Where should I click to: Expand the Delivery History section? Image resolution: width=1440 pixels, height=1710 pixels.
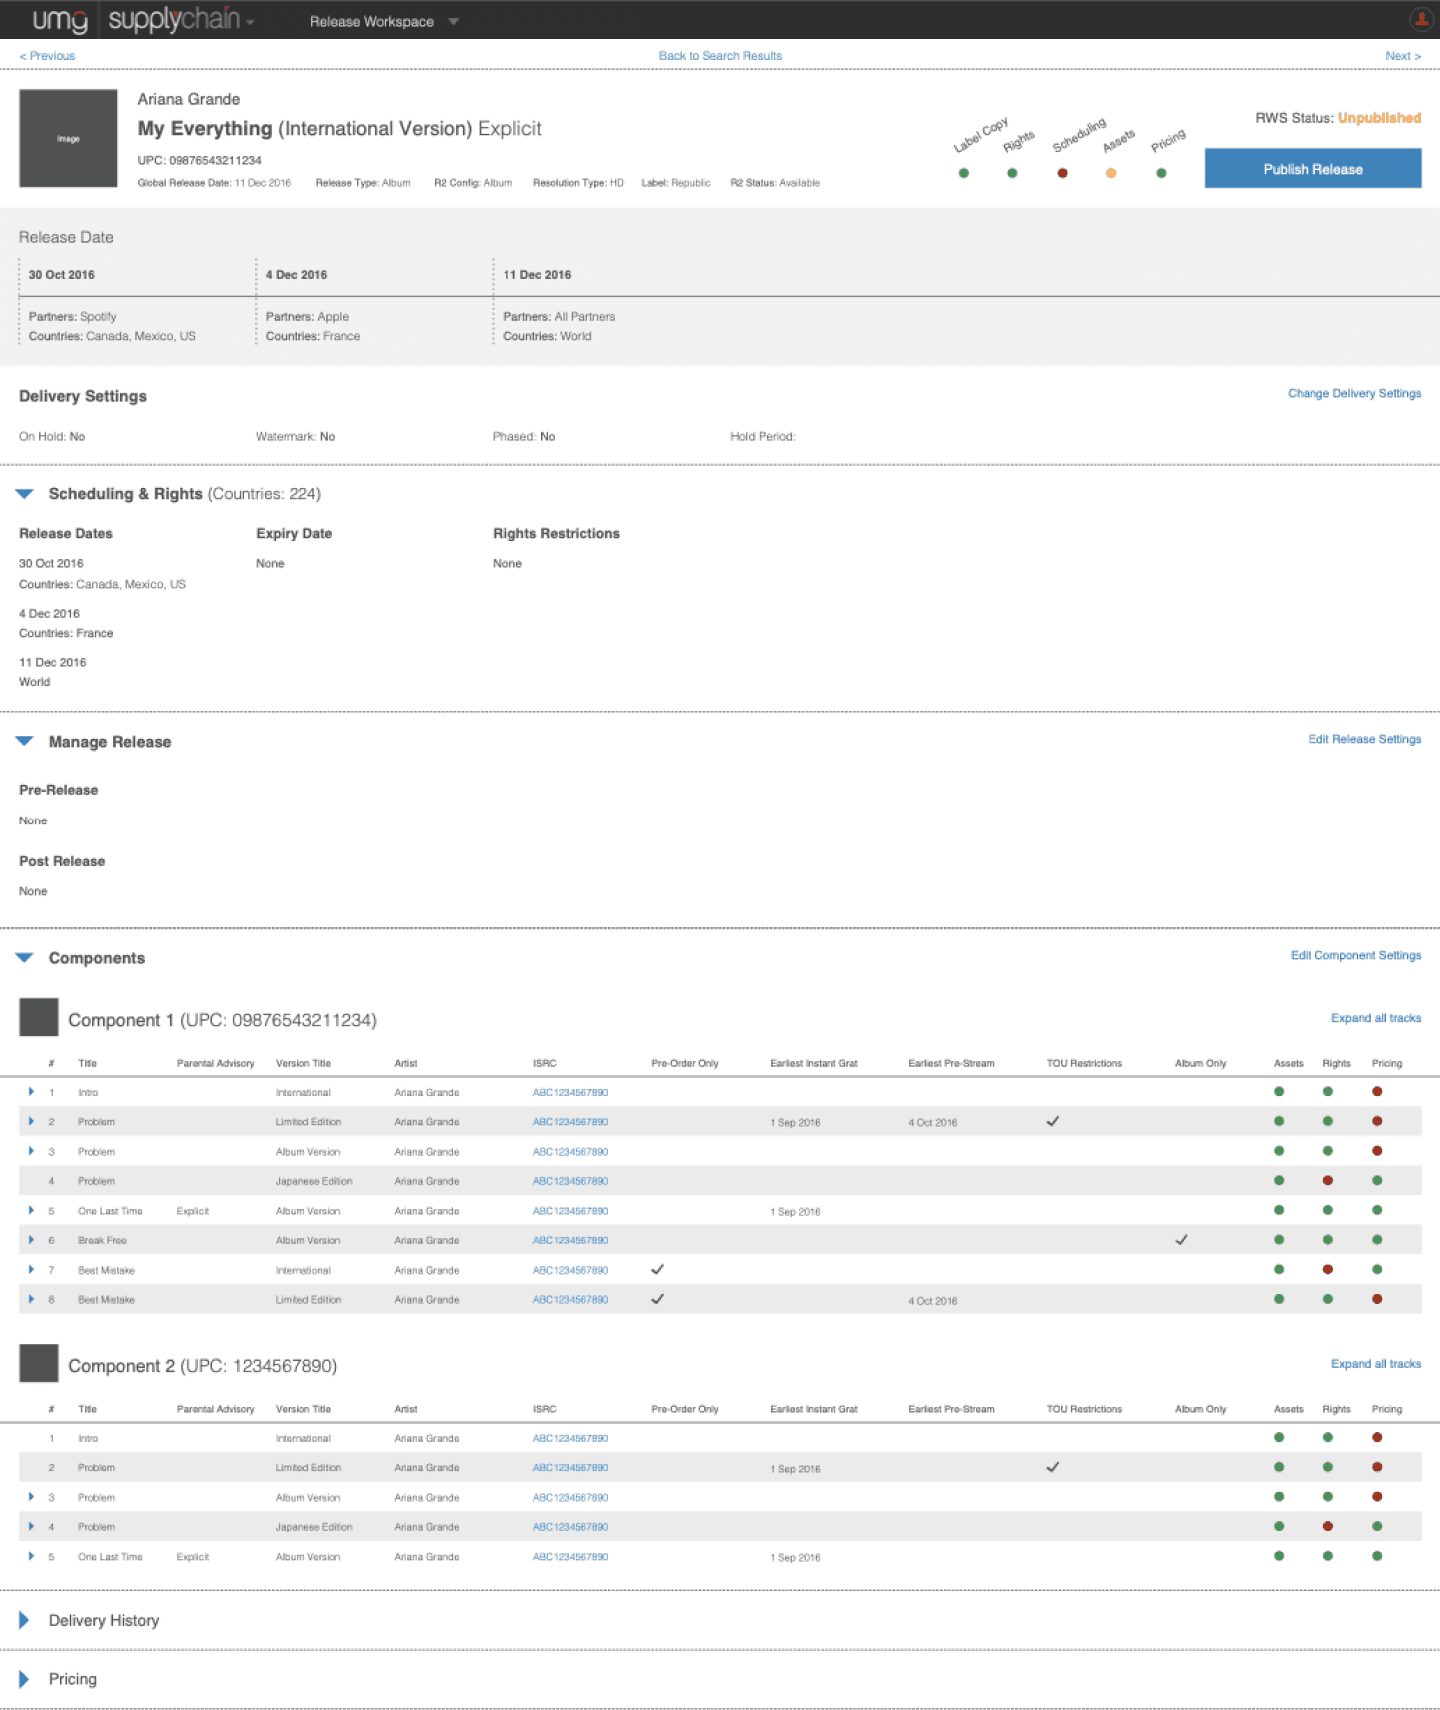click(24, 1620)
